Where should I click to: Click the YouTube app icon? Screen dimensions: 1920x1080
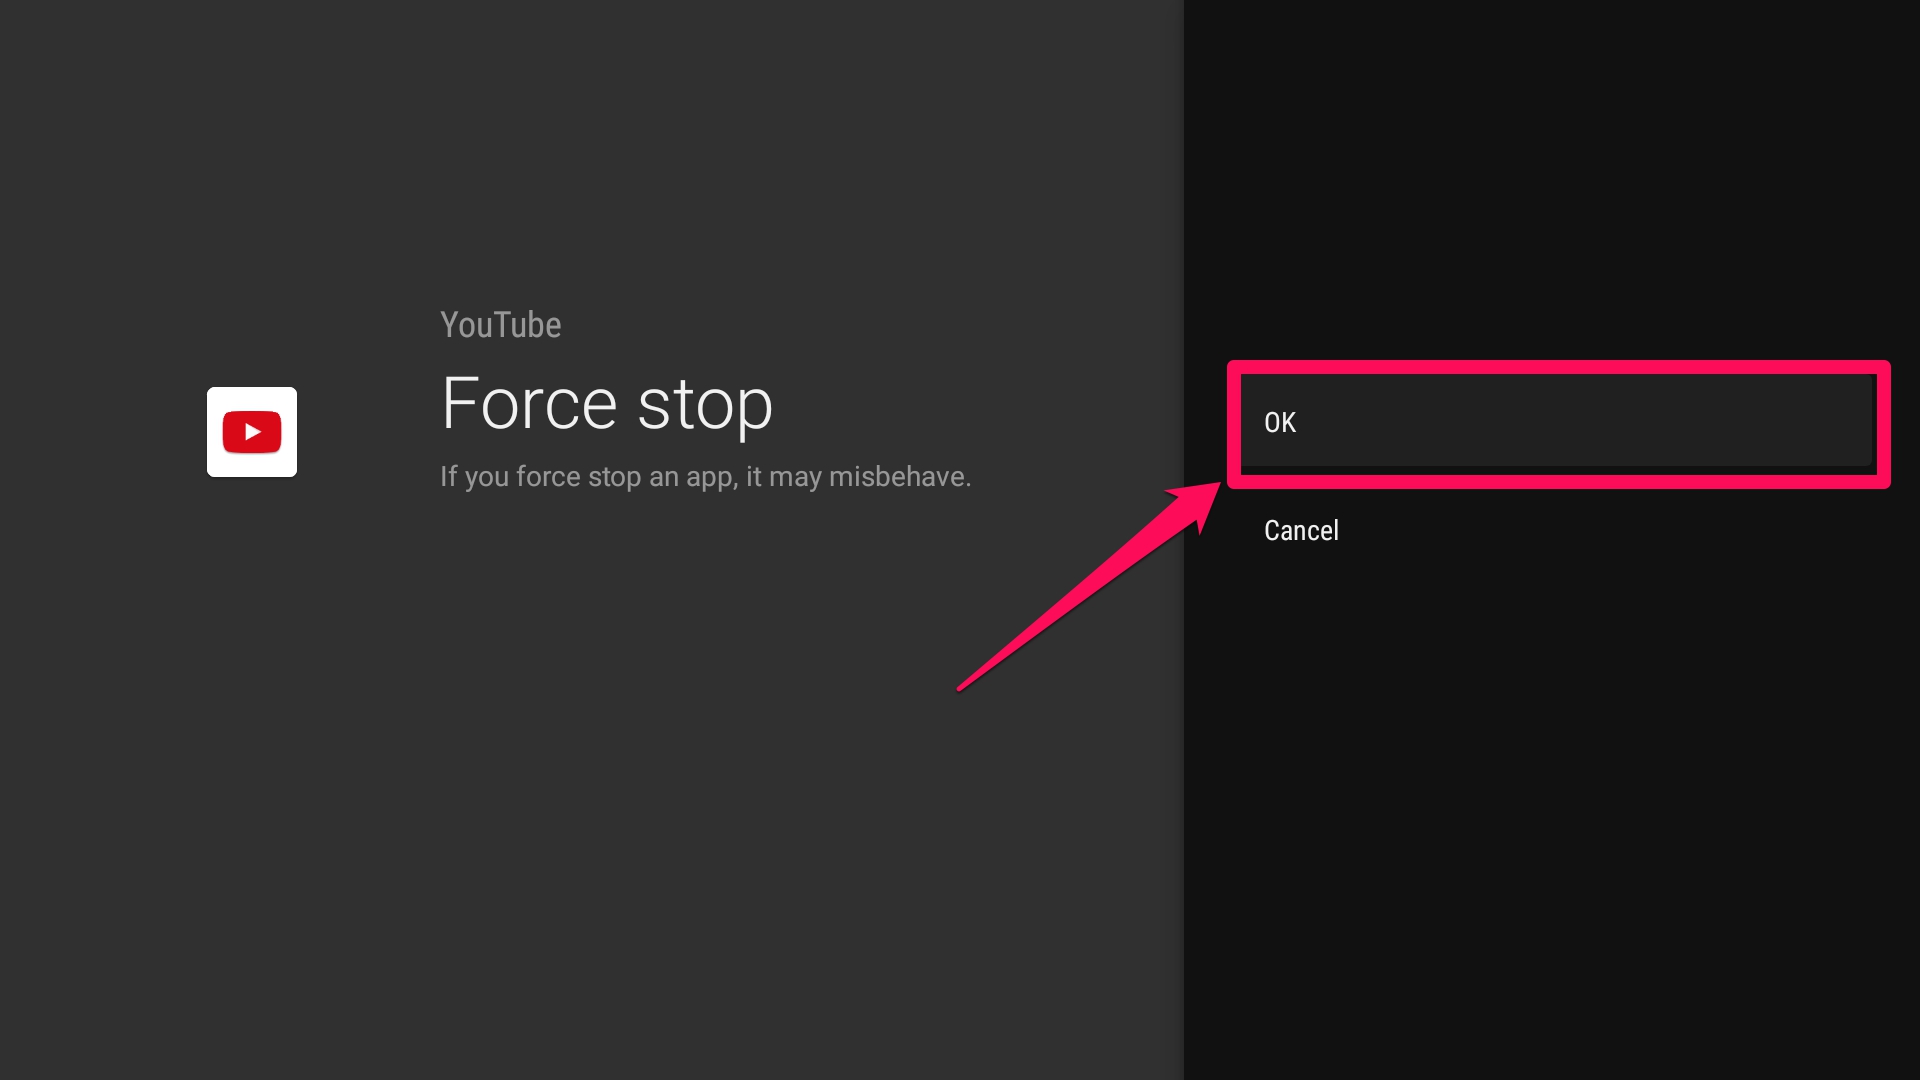click(252, 432)
